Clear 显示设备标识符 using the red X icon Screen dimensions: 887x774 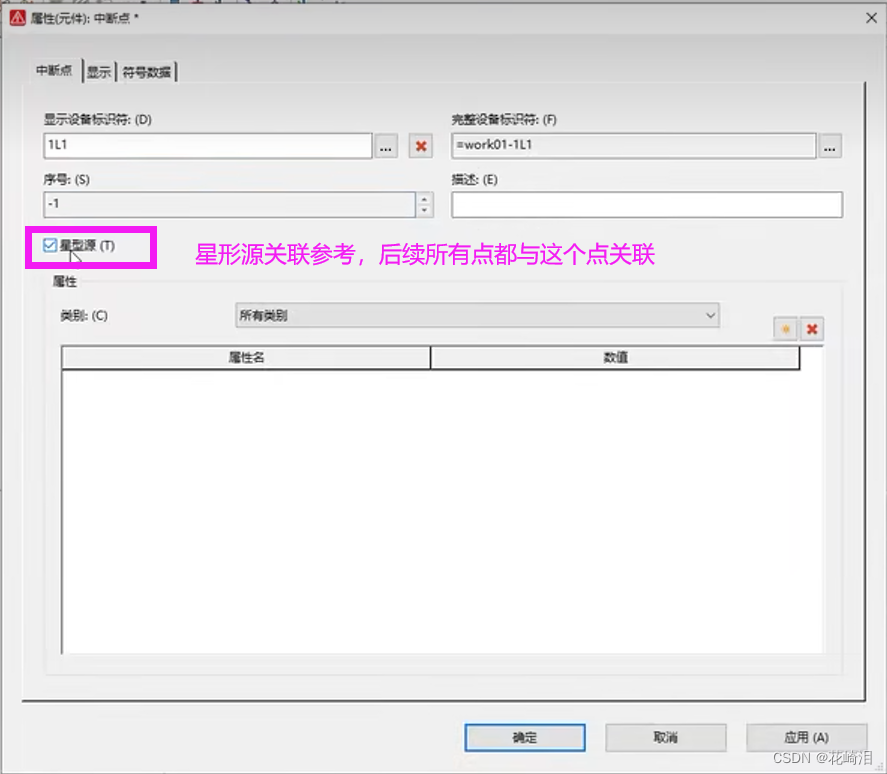[419, 145]
